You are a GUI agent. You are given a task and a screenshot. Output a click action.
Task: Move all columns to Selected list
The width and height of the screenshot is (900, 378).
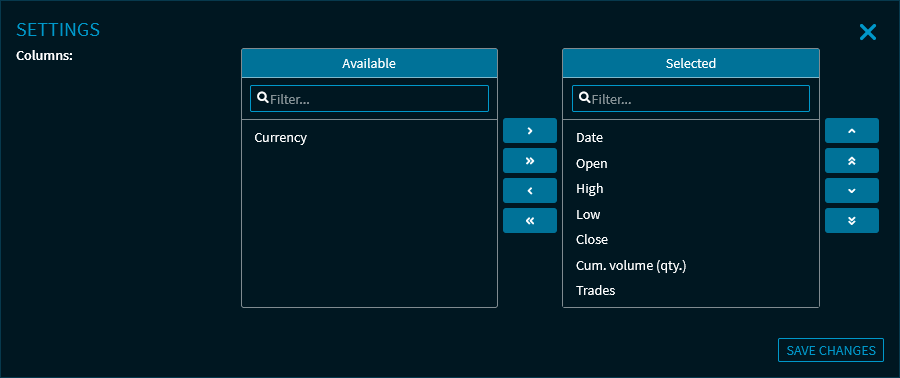tap(530, 161)
